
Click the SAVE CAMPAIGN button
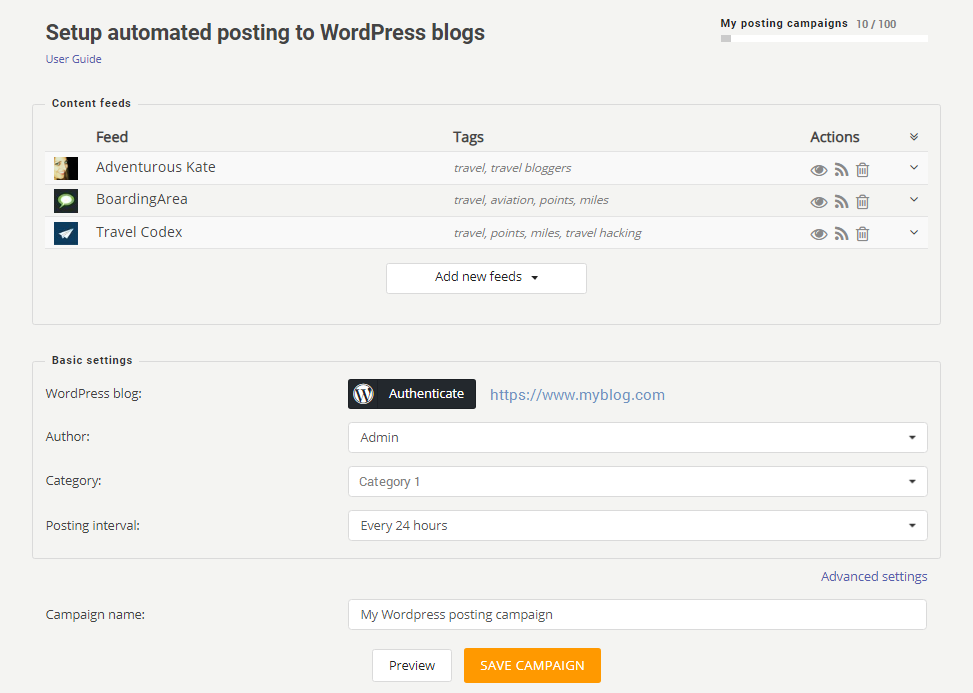(532, 665)
